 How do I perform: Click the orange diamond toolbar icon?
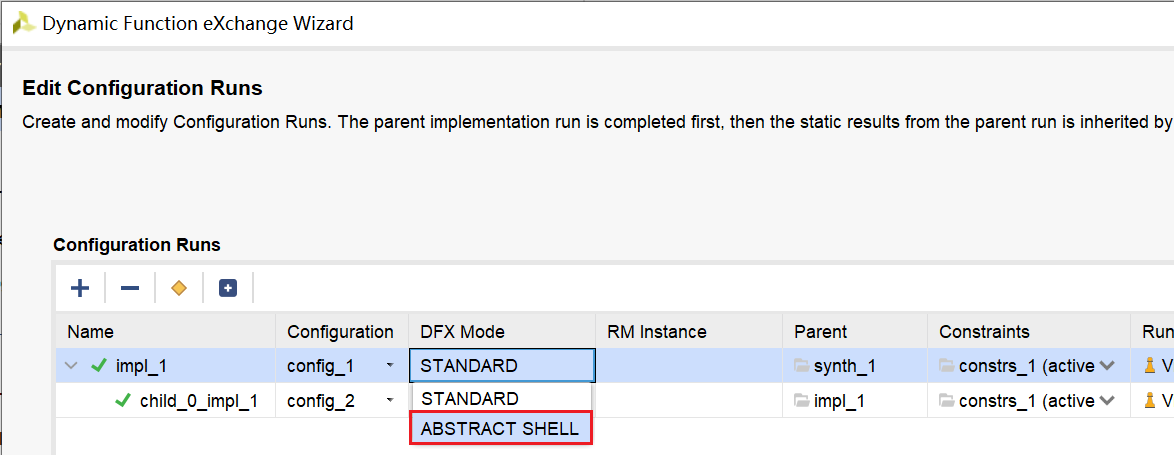point(179,288)
